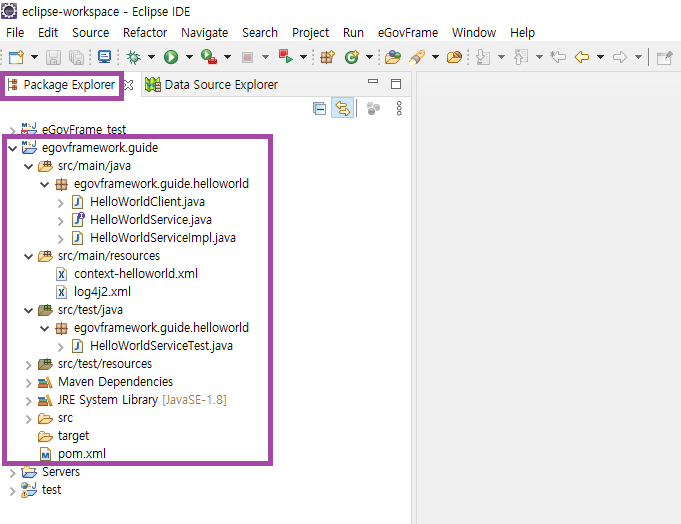Collapse the src/main/java folder

click(29, 166)
